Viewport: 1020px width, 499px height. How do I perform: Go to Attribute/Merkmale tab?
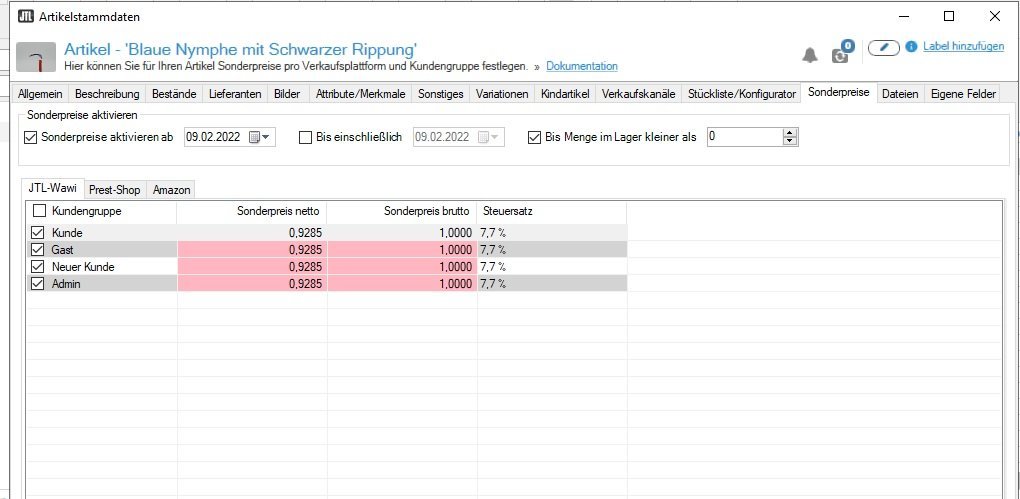click(x=360, y=94)
